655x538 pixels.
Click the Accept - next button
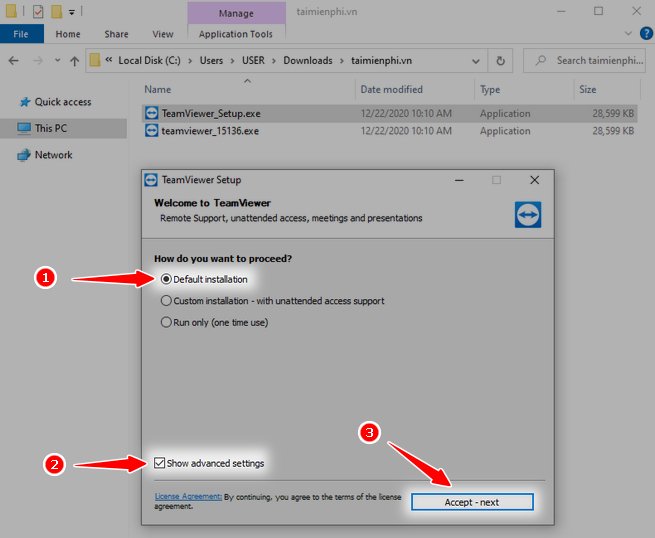pos(472,502)
